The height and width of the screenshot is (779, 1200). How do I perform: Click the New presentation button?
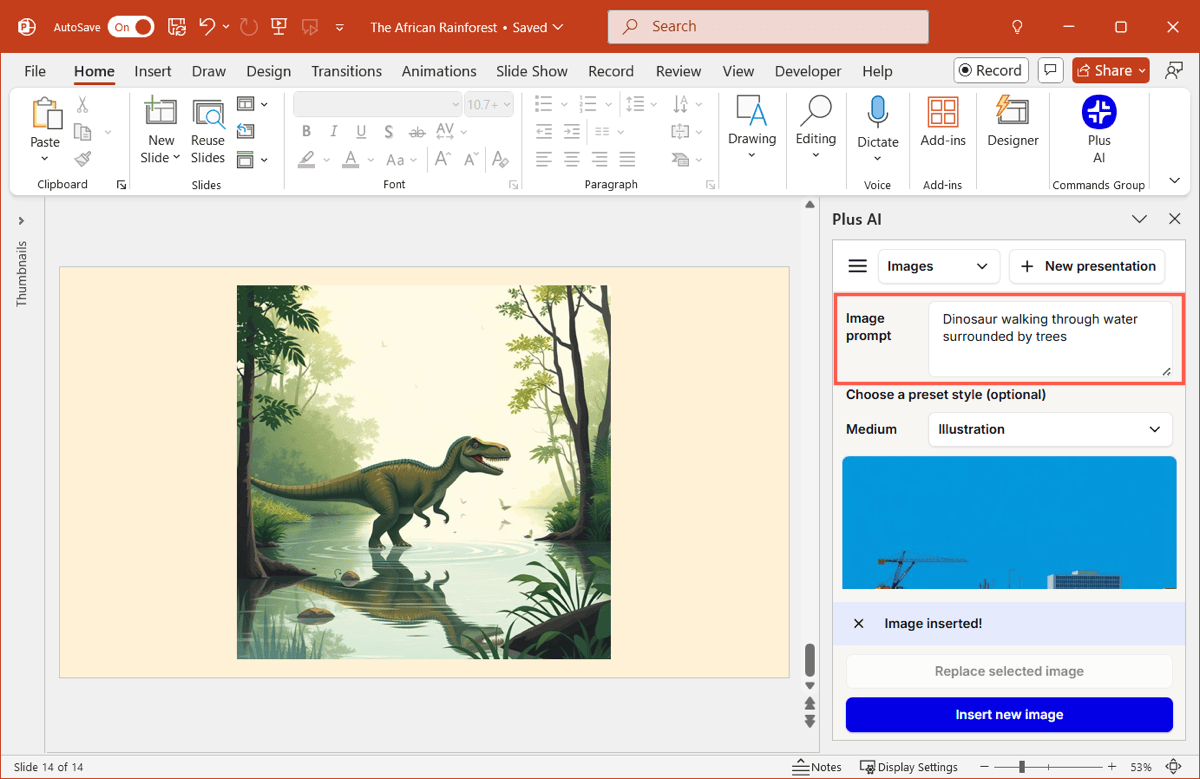coord(1087,266)
